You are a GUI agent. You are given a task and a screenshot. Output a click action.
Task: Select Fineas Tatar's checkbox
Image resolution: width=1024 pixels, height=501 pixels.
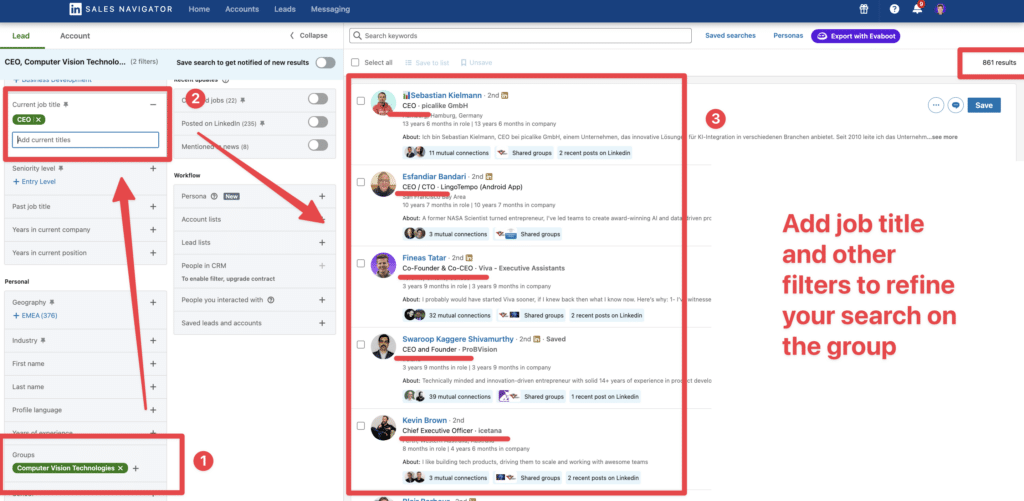(x=360, y=263)
